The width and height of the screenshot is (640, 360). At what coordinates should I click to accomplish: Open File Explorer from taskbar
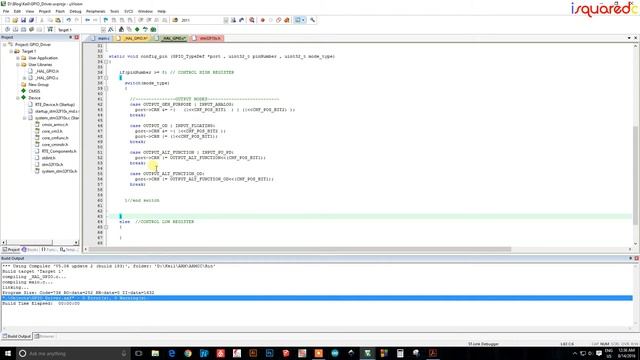point(155,353)
